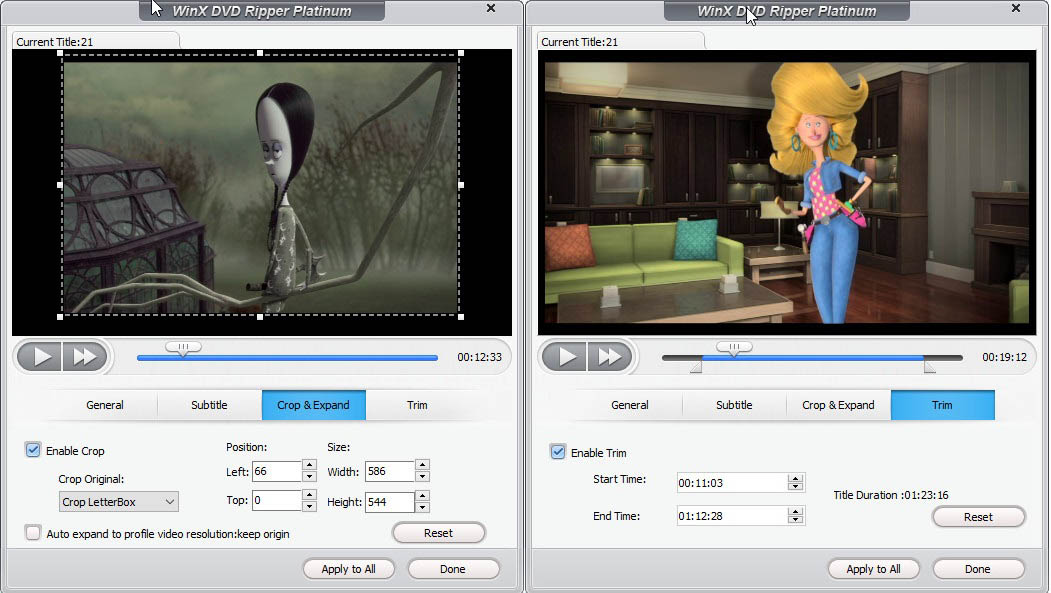Switch to Crop & Expand tab in right window
1051x593 pixels.
point(839,405)
